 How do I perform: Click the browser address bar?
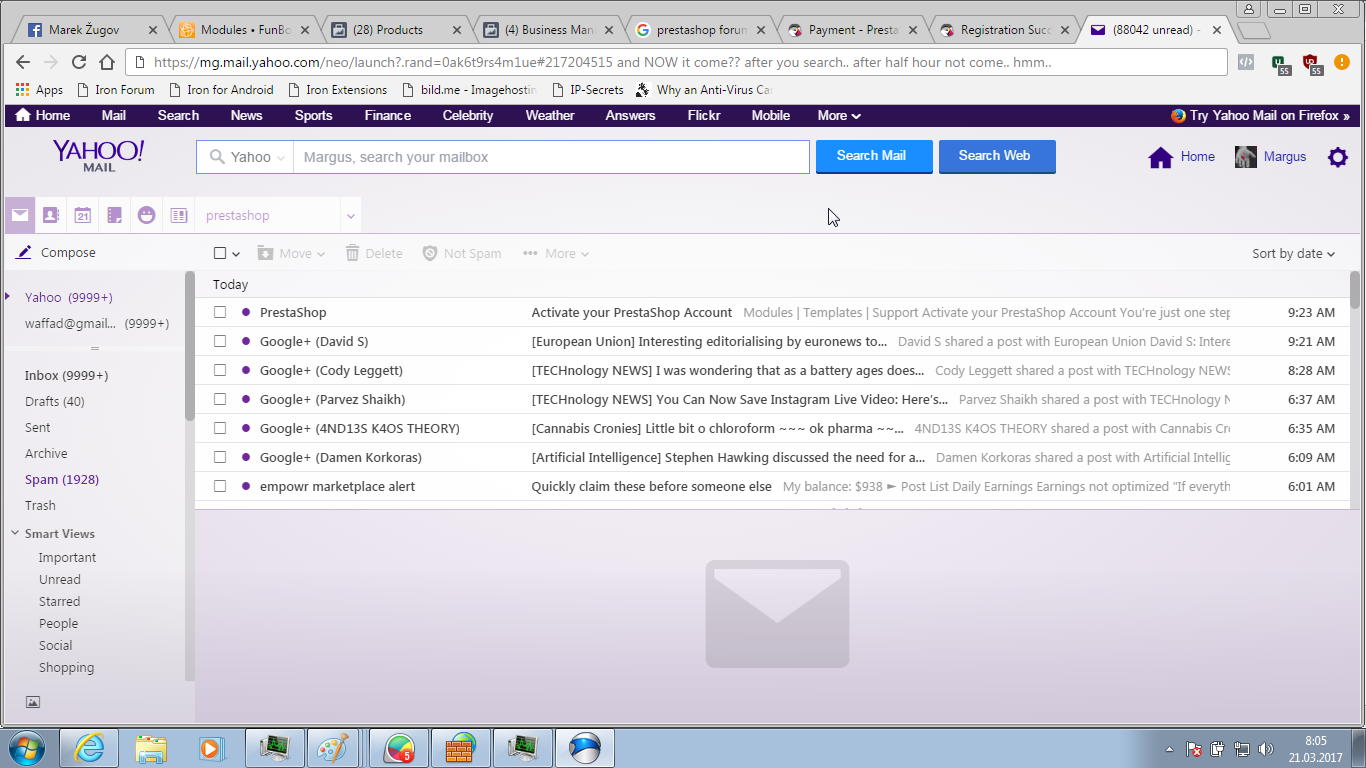676,62
